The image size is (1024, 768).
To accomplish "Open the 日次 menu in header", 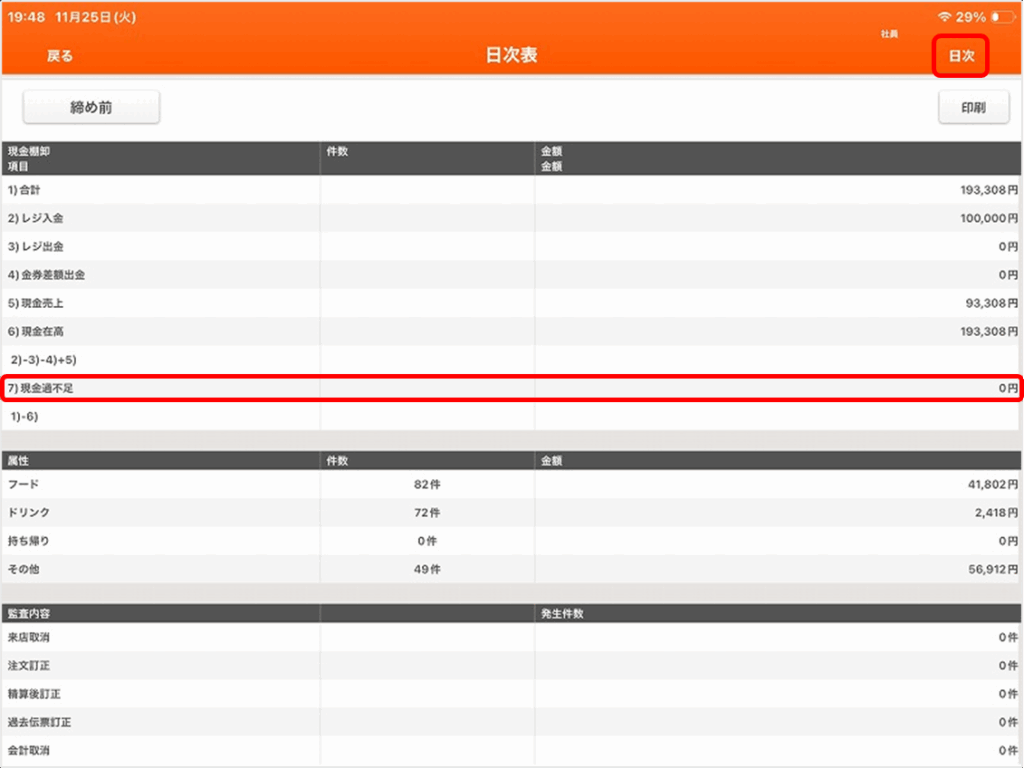I will point(960,56).
